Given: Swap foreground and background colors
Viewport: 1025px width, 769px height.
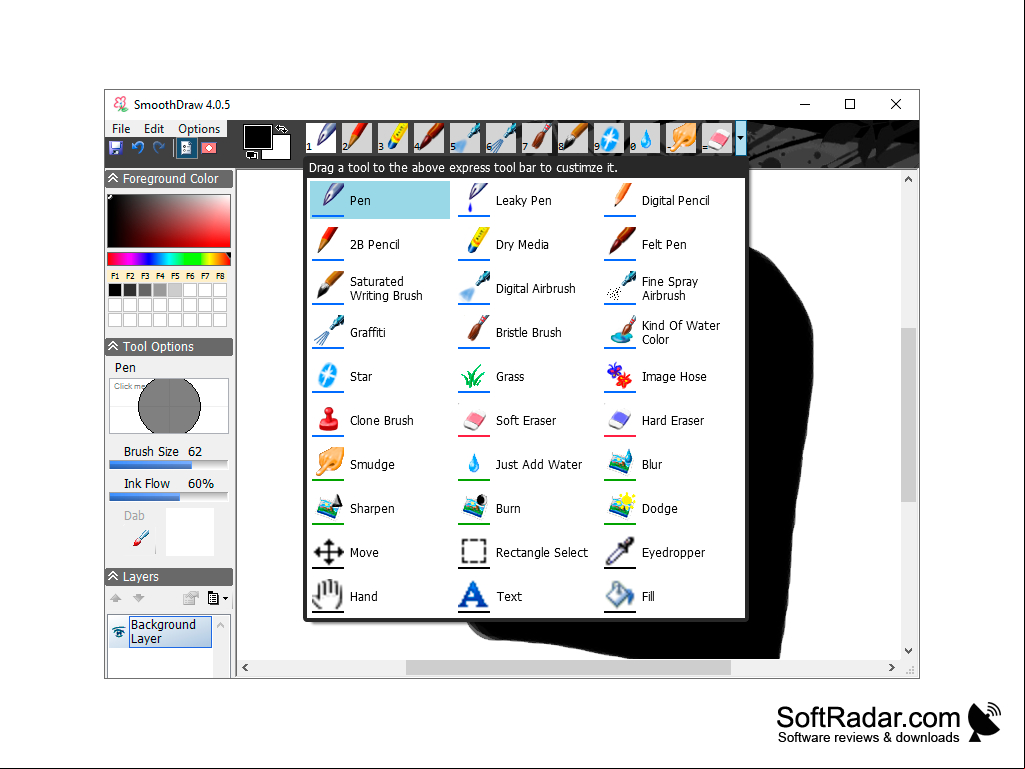Looking at the screenshot, I should [282, 129].
